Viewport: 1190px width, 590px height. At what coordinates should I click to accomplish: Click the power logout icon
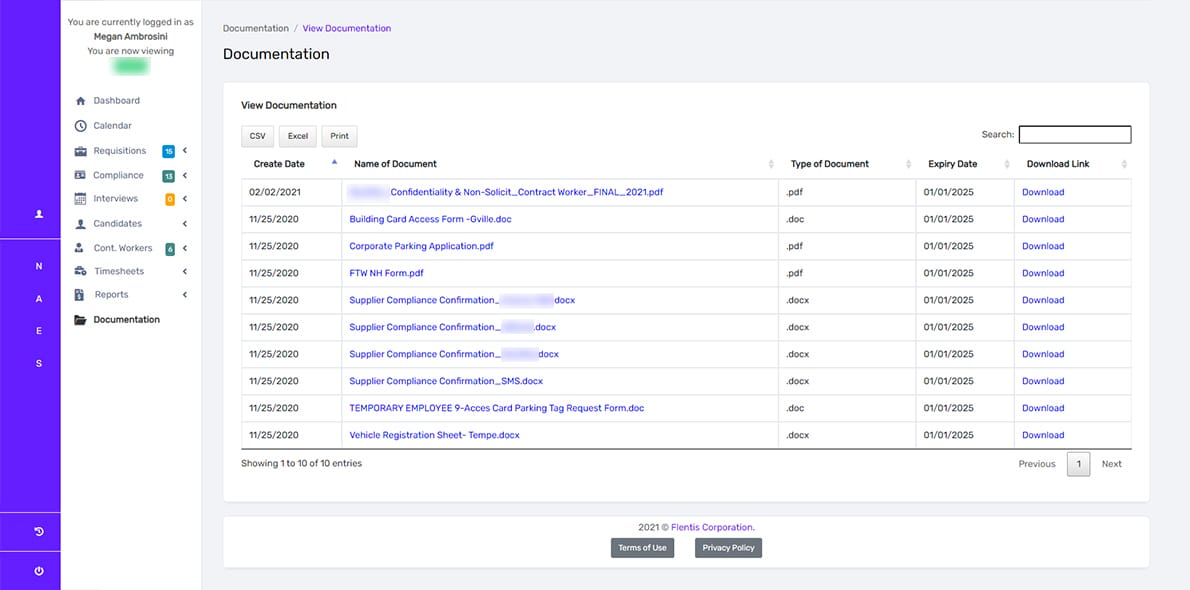coord(39,571)
